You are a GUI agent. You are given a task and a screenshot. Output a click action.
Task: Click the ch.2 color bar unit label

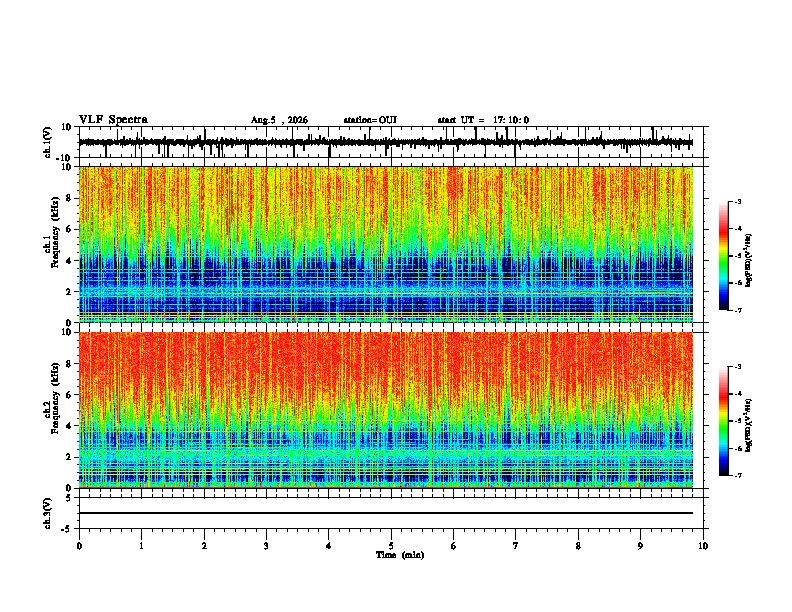click(x=749, y=426)
